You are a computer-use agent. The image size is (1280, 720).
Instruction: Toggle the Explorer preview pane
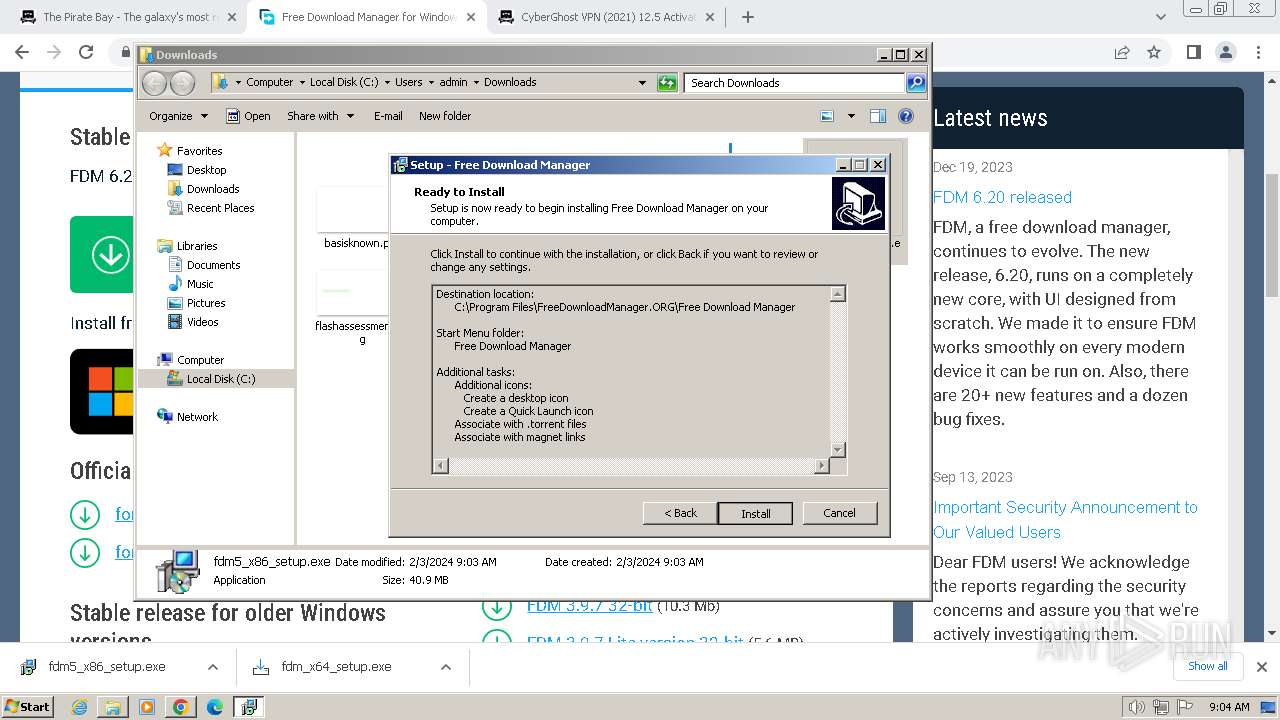pyautogui.click(x=878, y=116)
